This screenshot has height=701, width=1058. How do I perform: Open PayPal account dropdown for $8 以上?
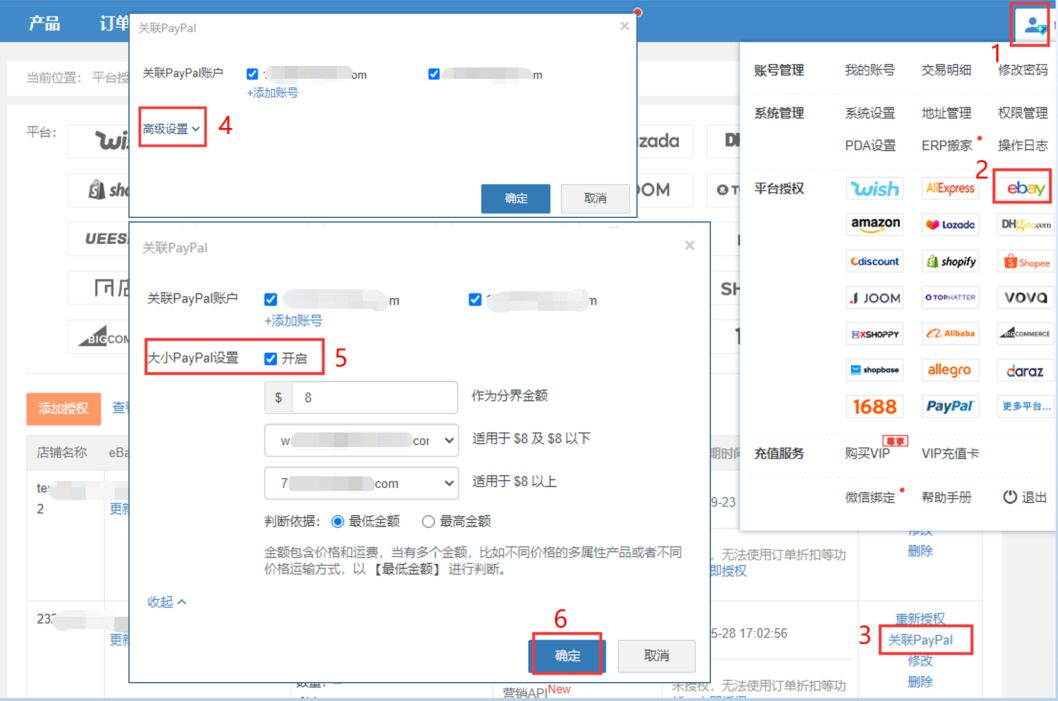coord(362,483)
